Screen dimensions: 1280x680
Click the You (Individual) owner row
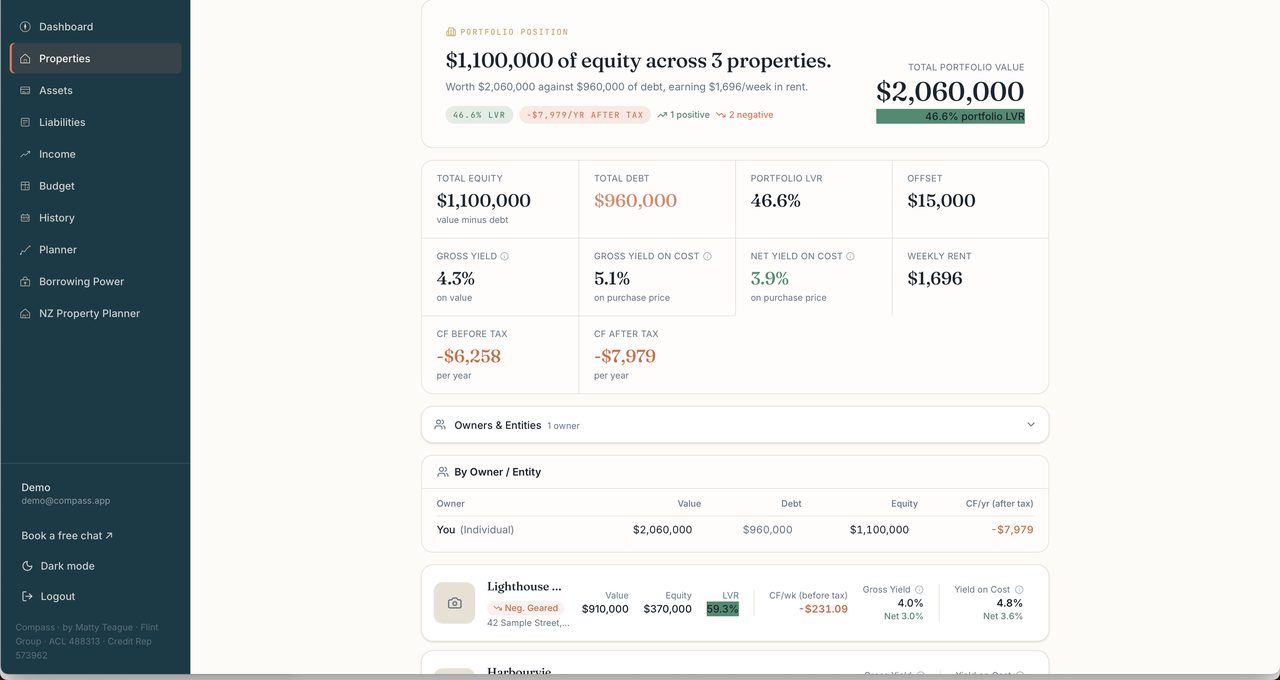point(735,530)
